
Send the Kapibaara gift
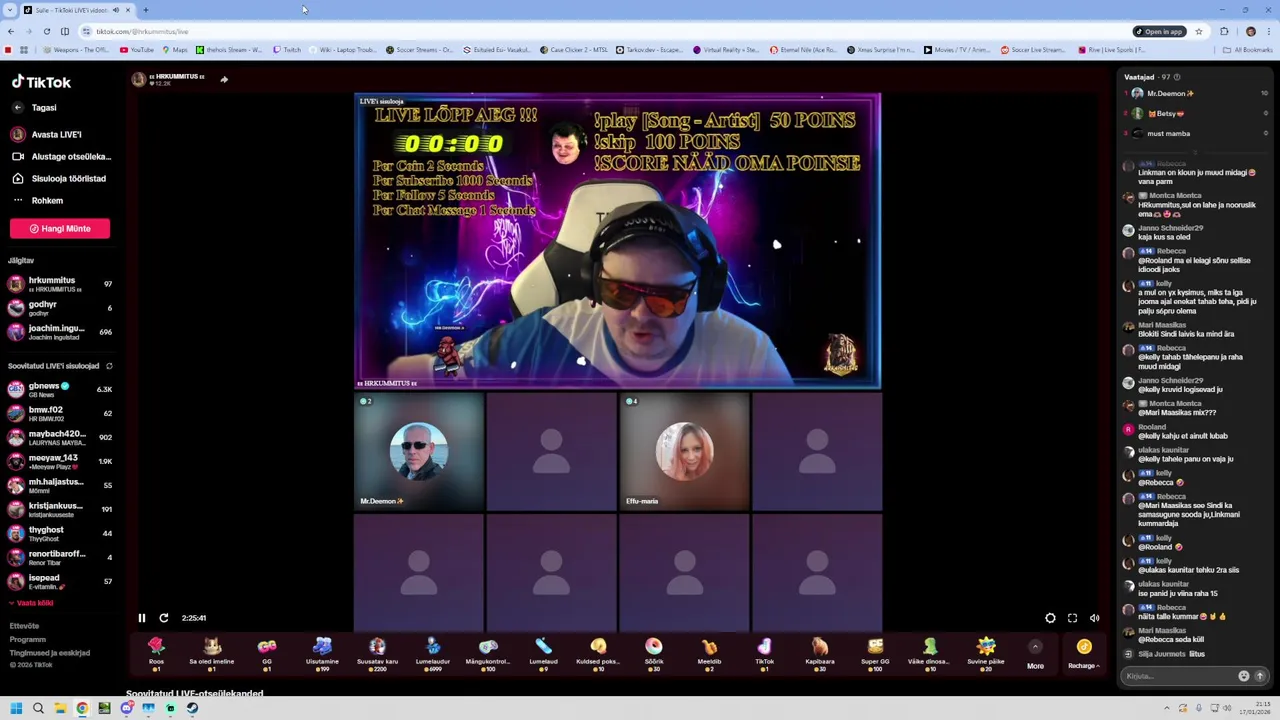(819, 654)
